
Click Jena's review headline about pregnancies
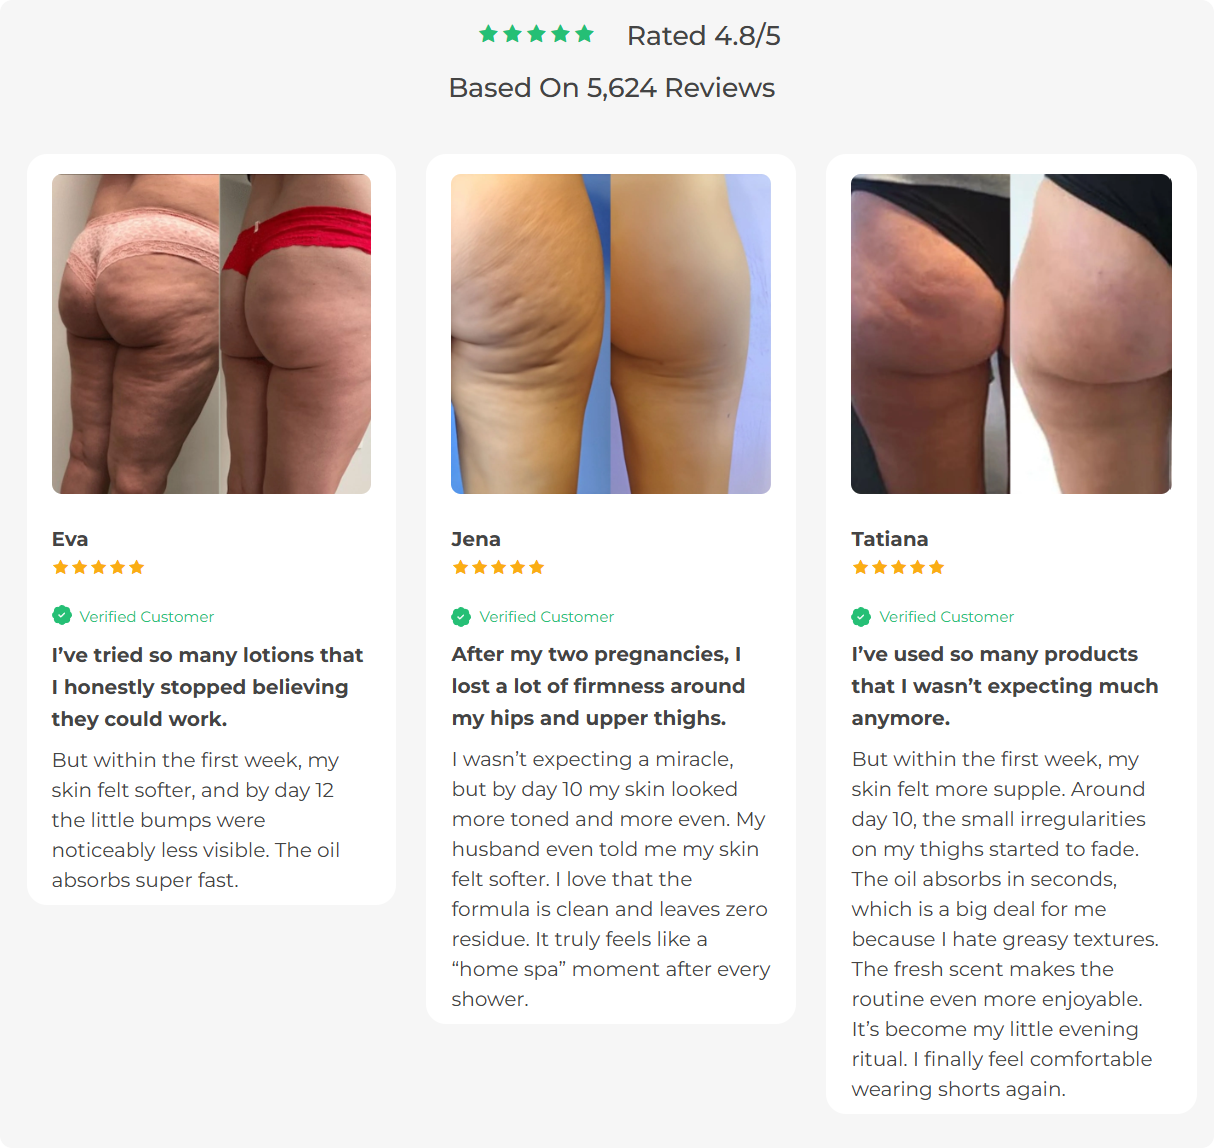[x=598, y=686]
